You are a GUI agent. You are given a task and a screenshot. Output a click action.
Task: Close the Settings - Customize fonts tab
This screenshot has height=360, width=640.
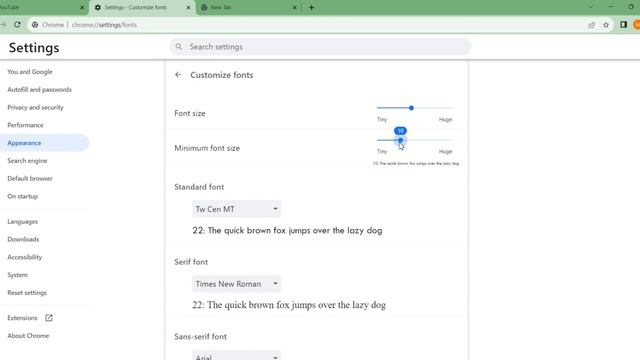[188, 7]
